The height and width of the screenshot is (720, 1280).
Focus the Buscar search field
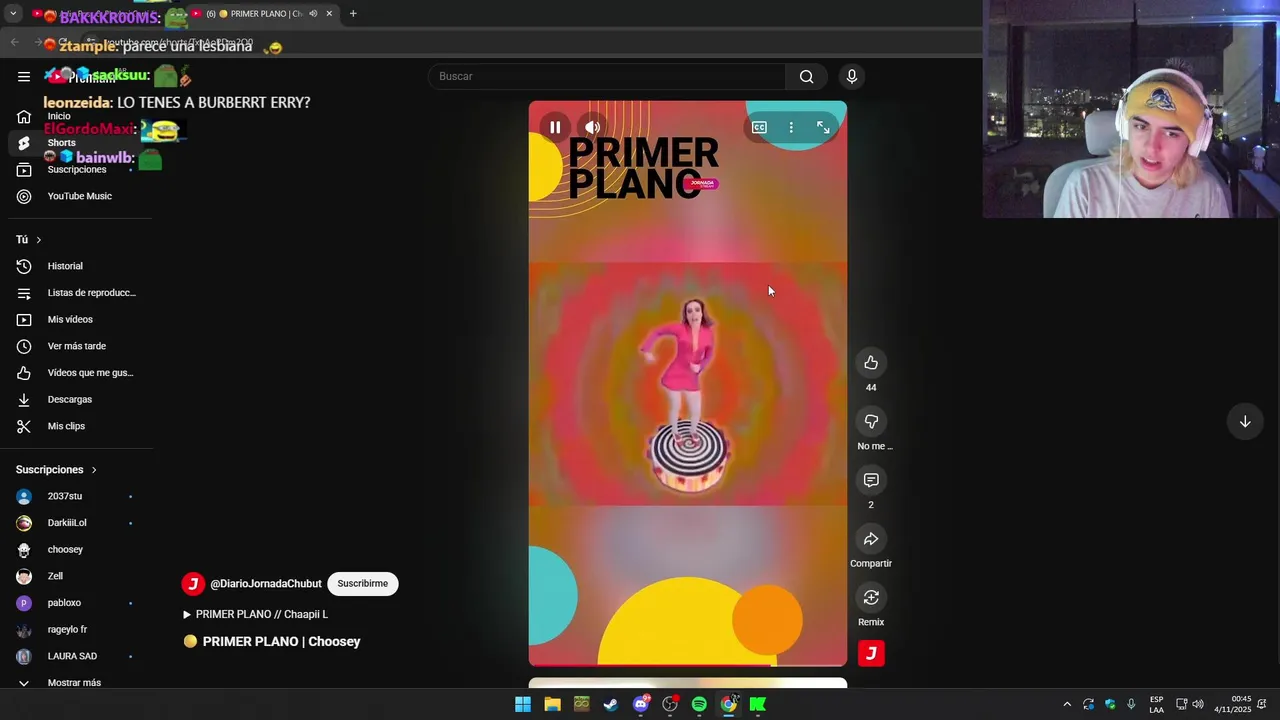click(608, 76)
